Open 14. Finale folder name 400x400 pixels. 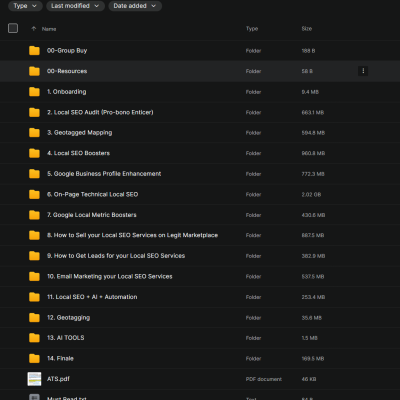pyautogui.click(x=60, y=359)
